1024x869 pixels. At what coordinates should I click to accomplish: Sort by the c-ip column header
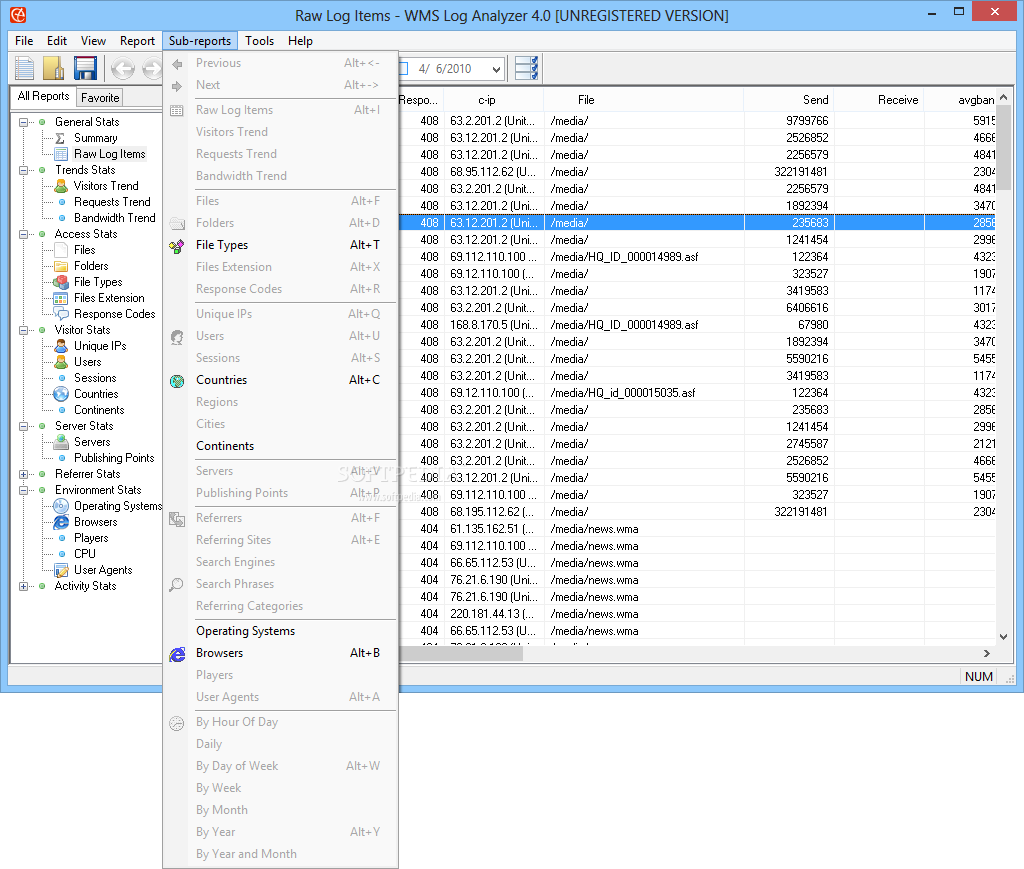click(x=493, y=100)
